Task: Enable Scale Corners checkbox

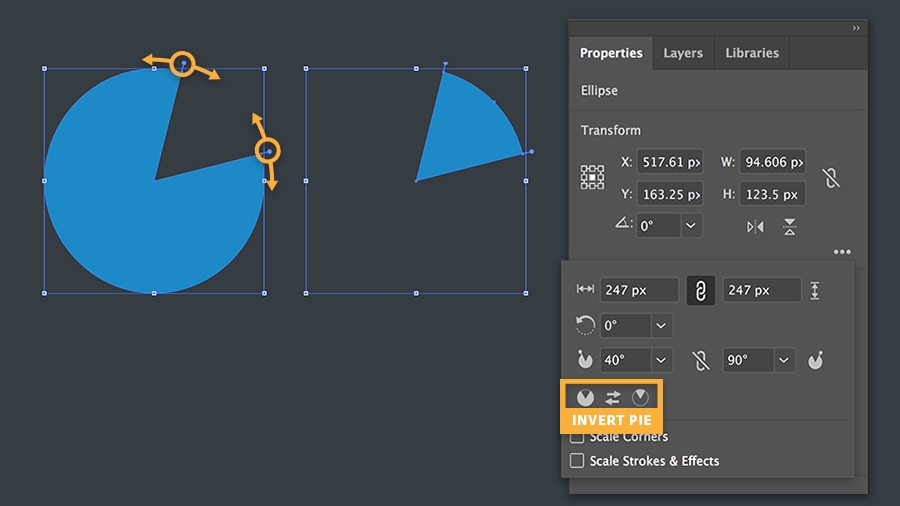Action: 577,437
